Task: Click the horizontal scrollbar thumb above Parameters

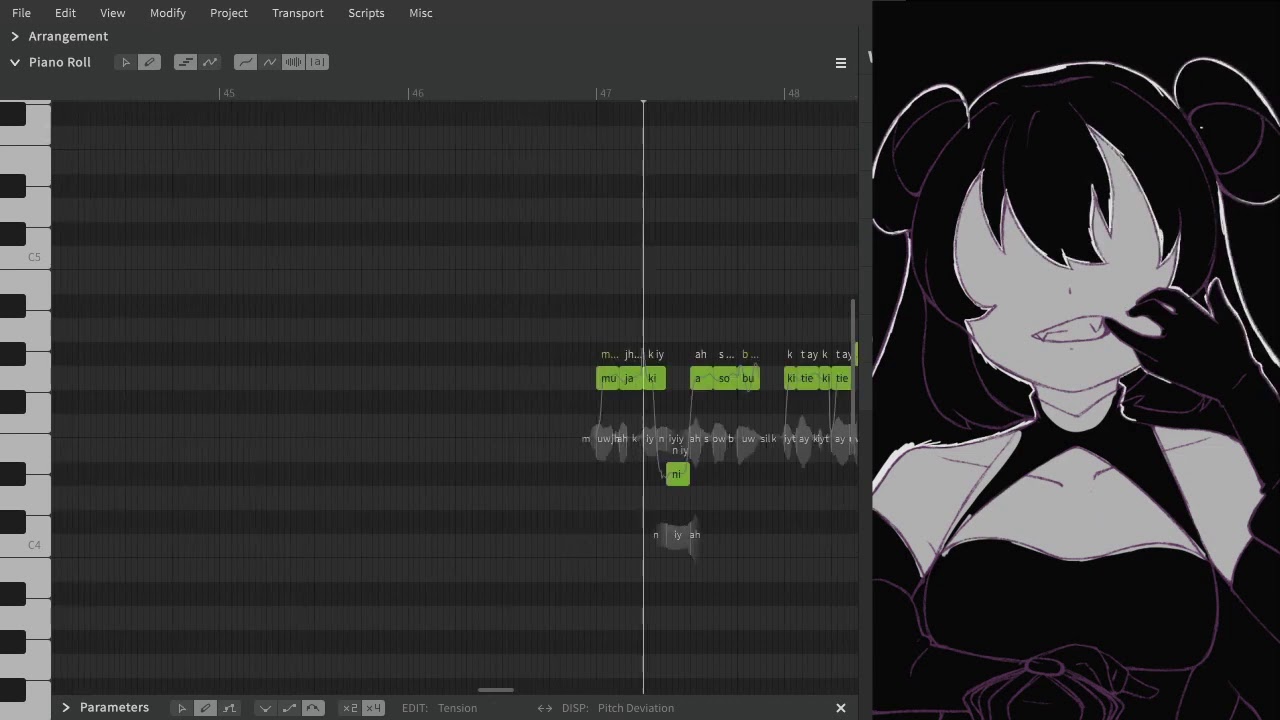Action: tap(496, 690)
